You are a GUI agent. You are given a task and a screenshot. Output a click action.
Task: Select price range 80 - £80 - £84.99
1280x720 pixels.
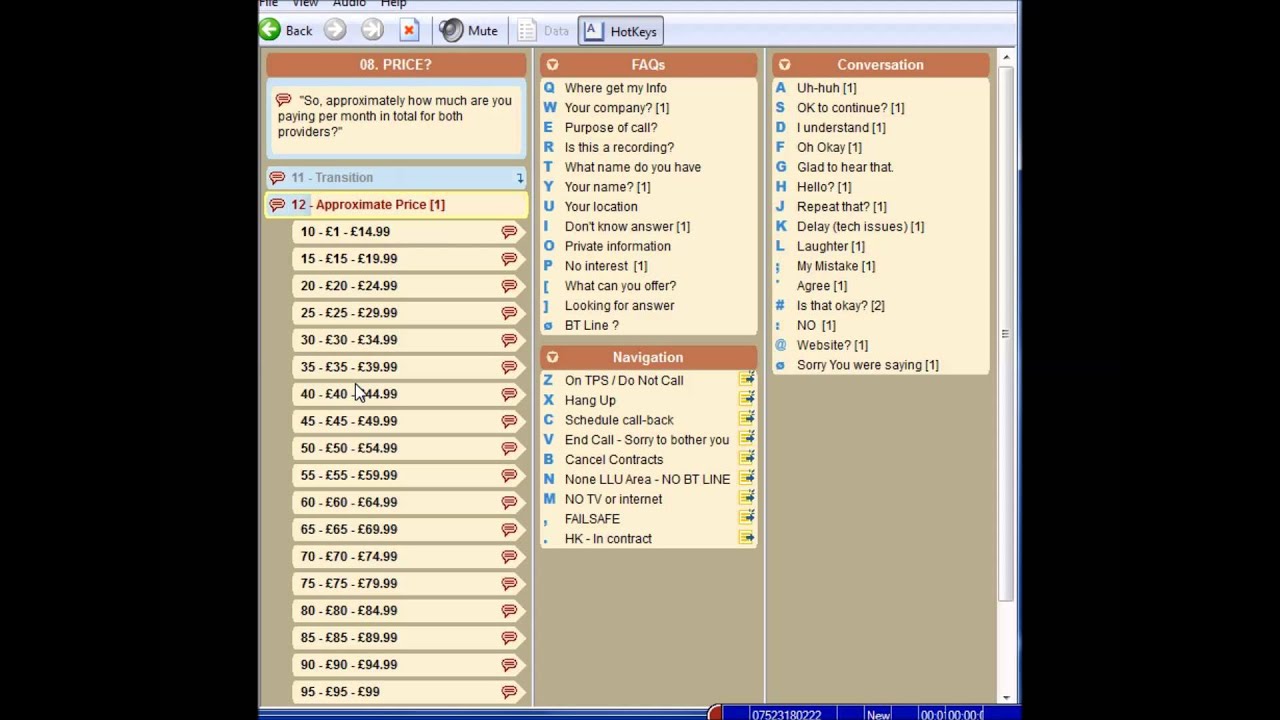point(409,610)
